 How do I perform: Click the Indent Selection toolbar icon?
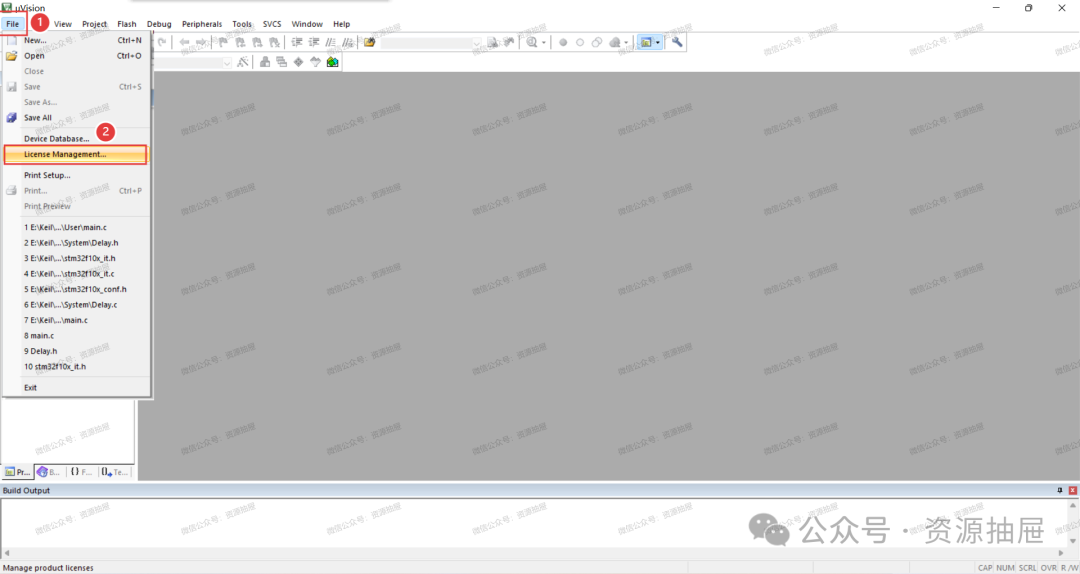(297, 43)
